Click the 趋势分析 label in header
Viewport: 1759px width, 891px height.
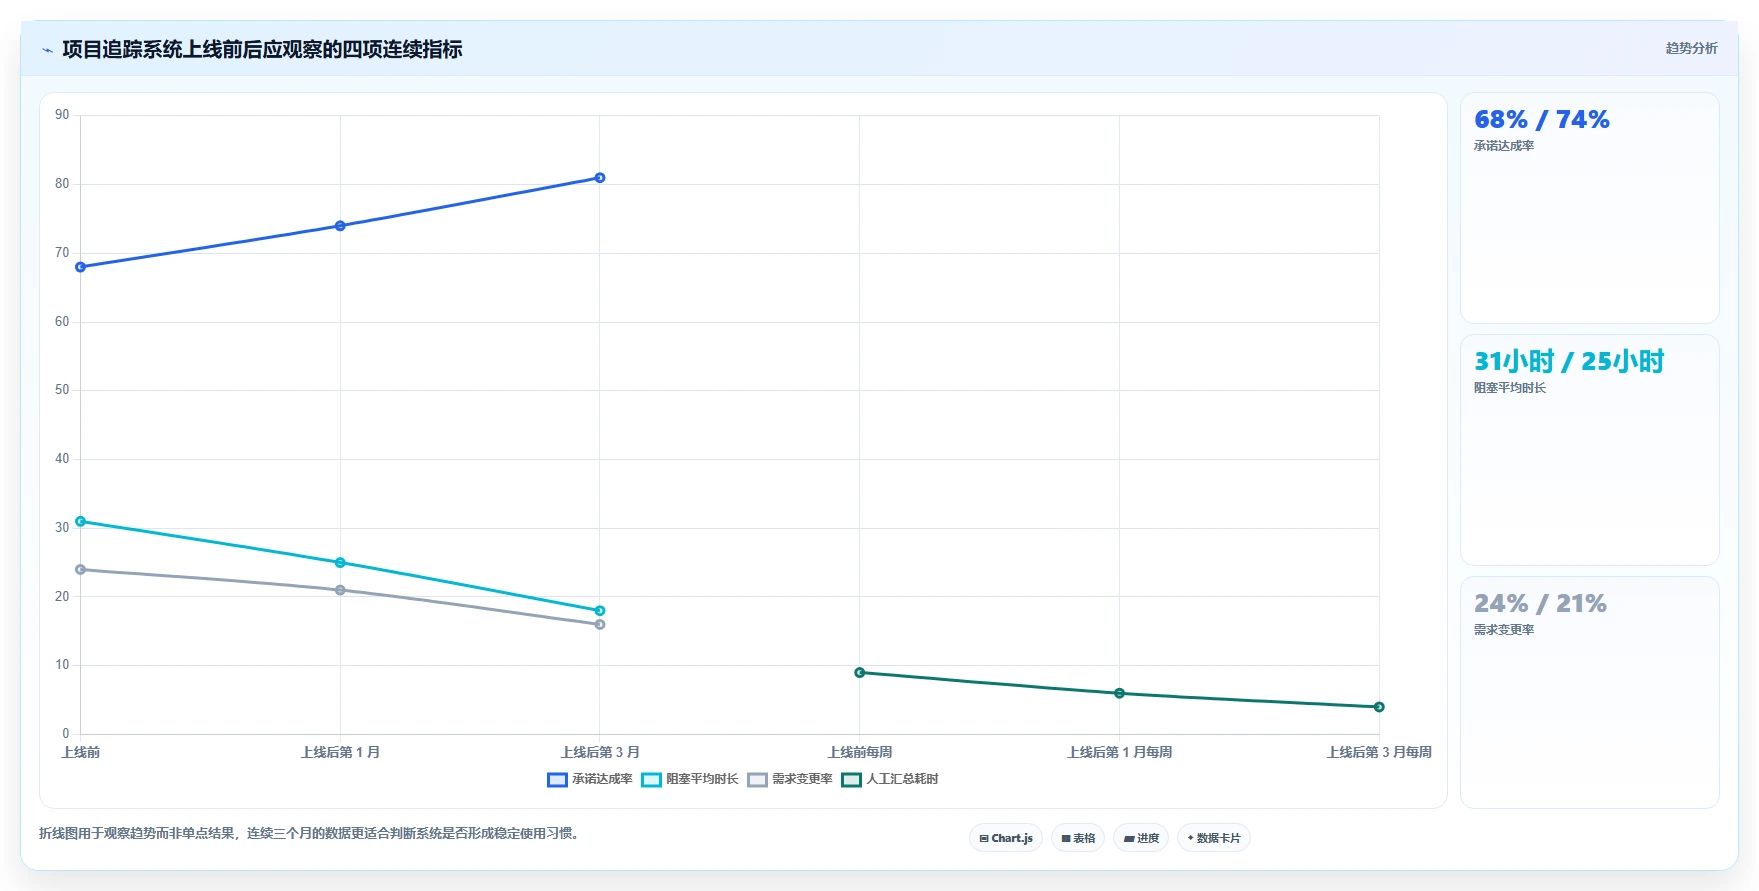click(1691, 48)
